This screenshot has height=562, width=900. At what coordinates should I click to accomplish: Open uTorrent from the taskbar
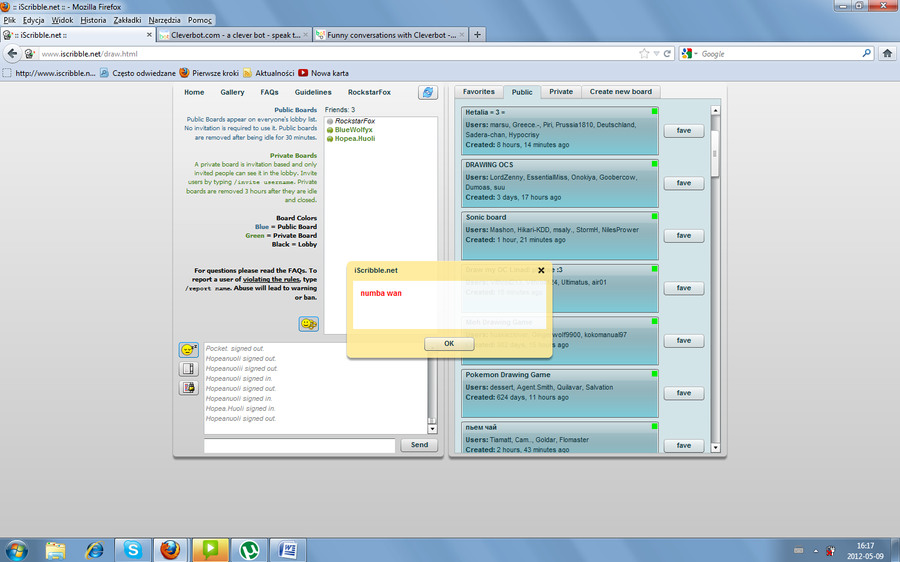click(x=249, y=551)
